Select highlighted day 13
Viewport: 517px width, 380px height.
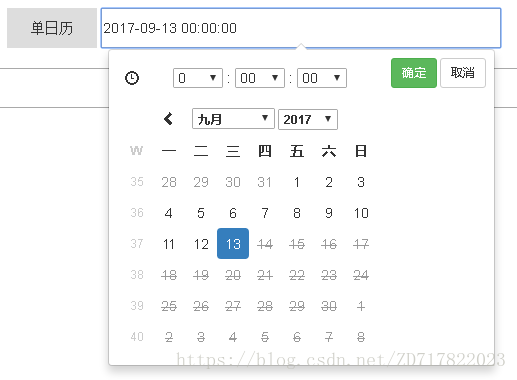click(x=233, y=244)
